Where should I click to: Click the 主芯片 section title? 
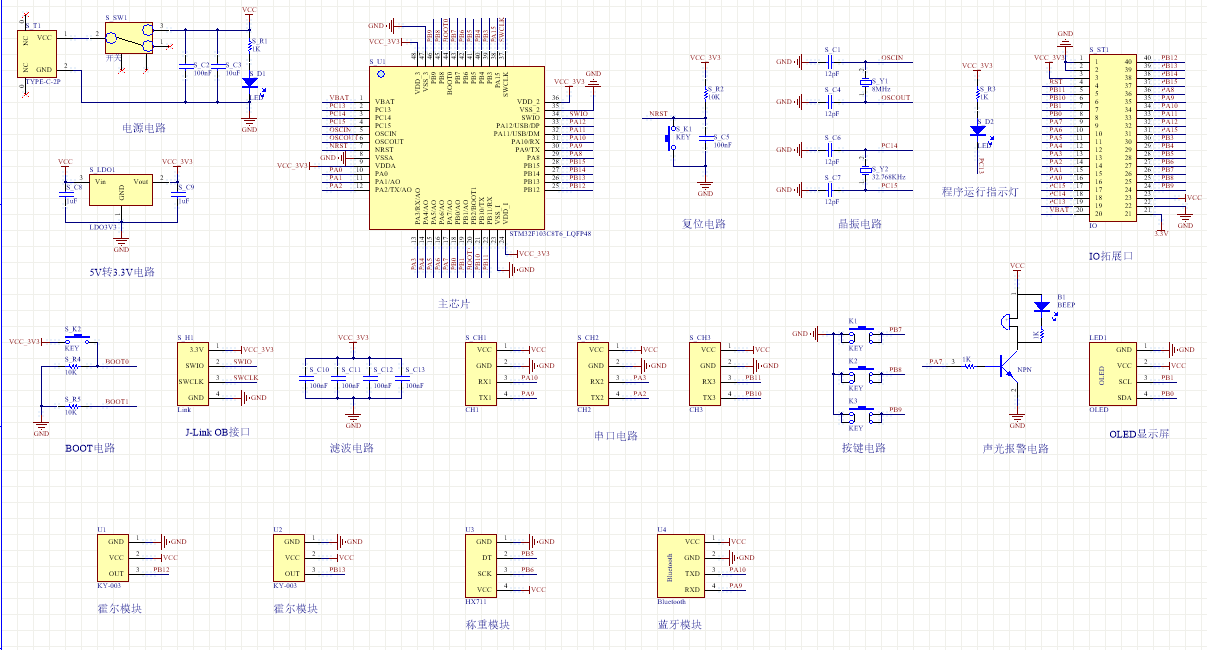pyautogui.click(x=453, y=303)
